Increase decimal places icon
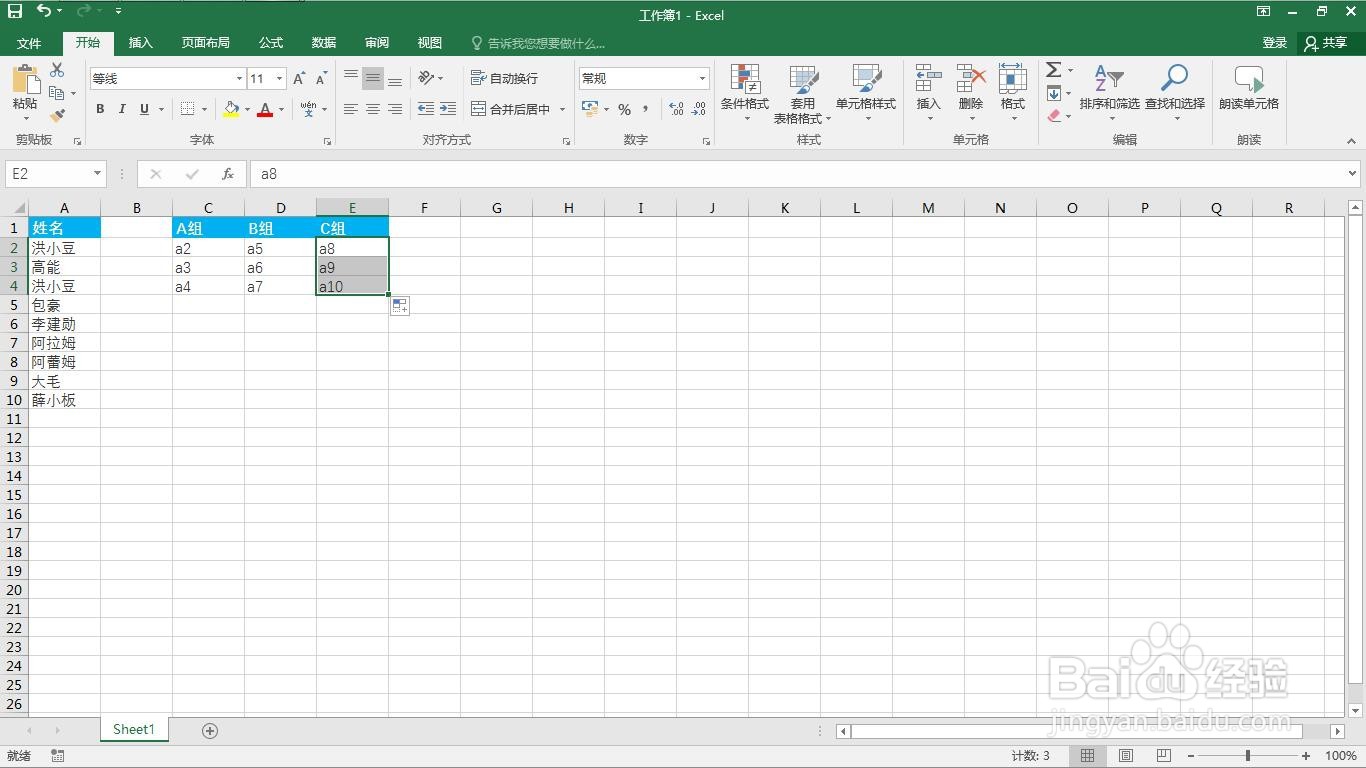This screenshot has width=1366, height=768. [x=677, y=109]
